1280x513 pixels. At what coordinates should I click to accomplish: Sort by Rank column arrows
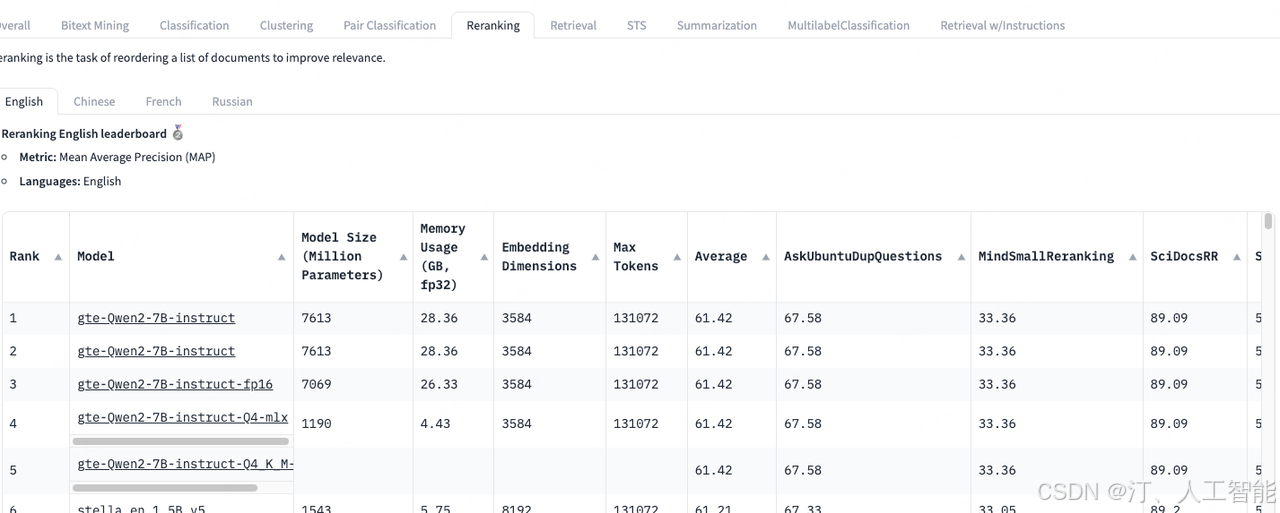click(x=58, y=257)
